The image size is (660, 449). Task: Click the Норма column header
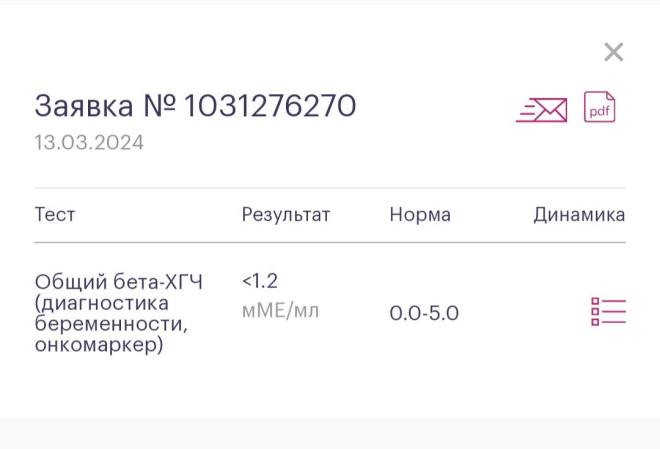(420, 215)
